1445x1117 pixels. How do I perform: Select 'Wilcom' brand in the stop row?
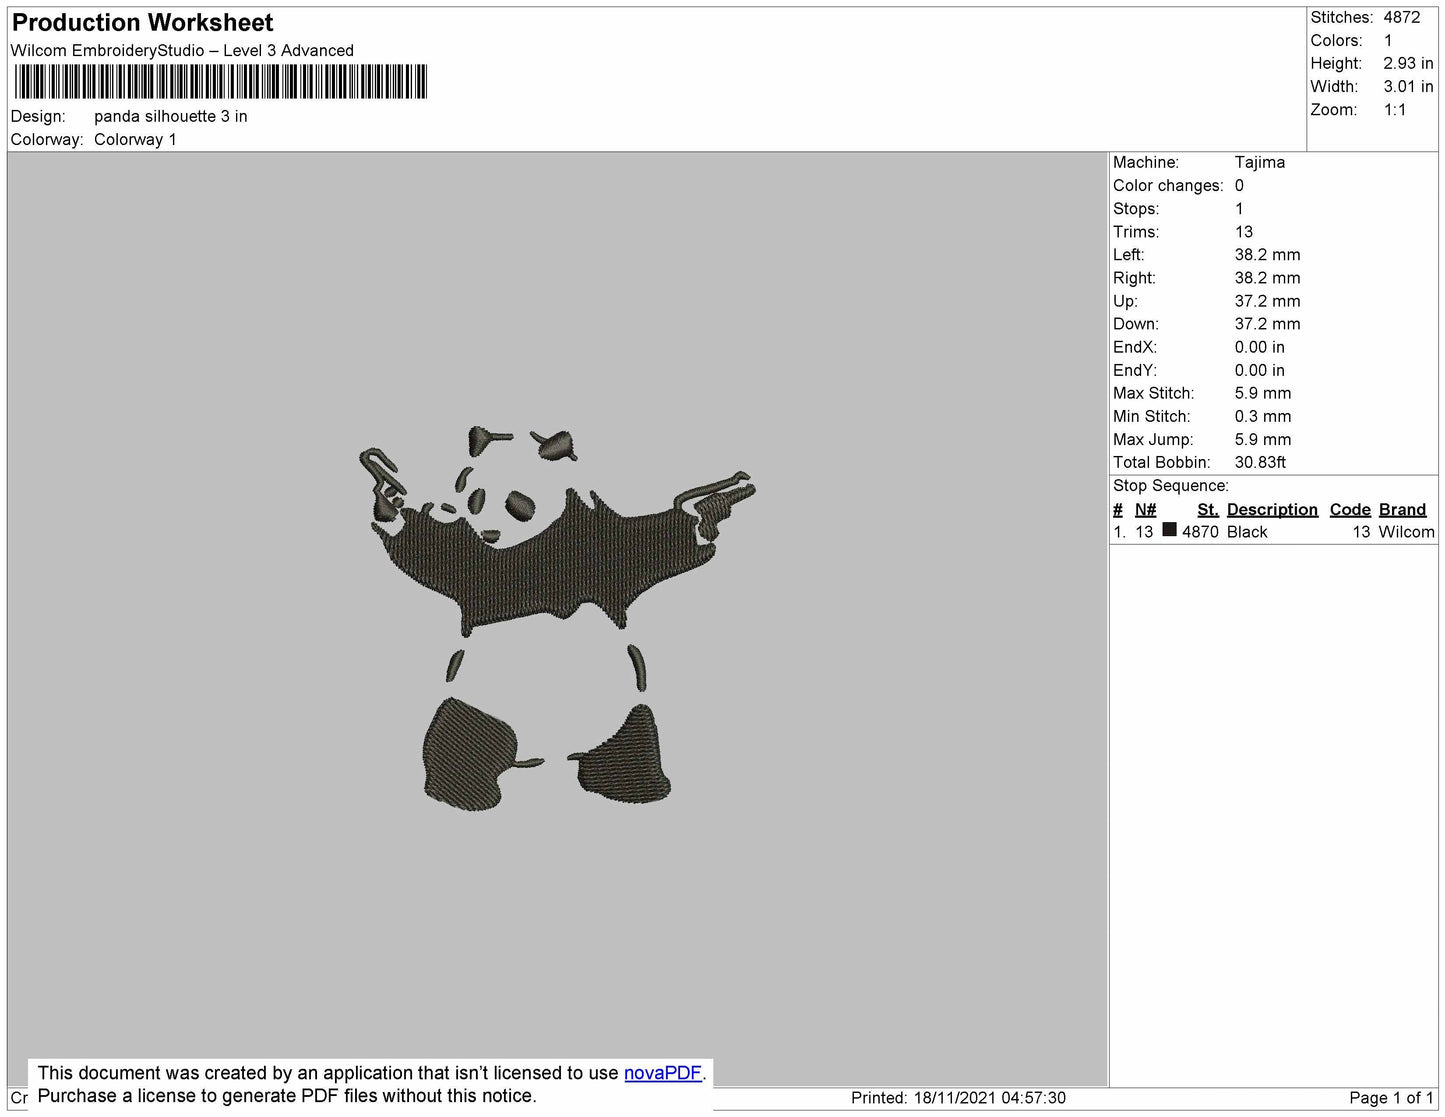click(1406, 532)
